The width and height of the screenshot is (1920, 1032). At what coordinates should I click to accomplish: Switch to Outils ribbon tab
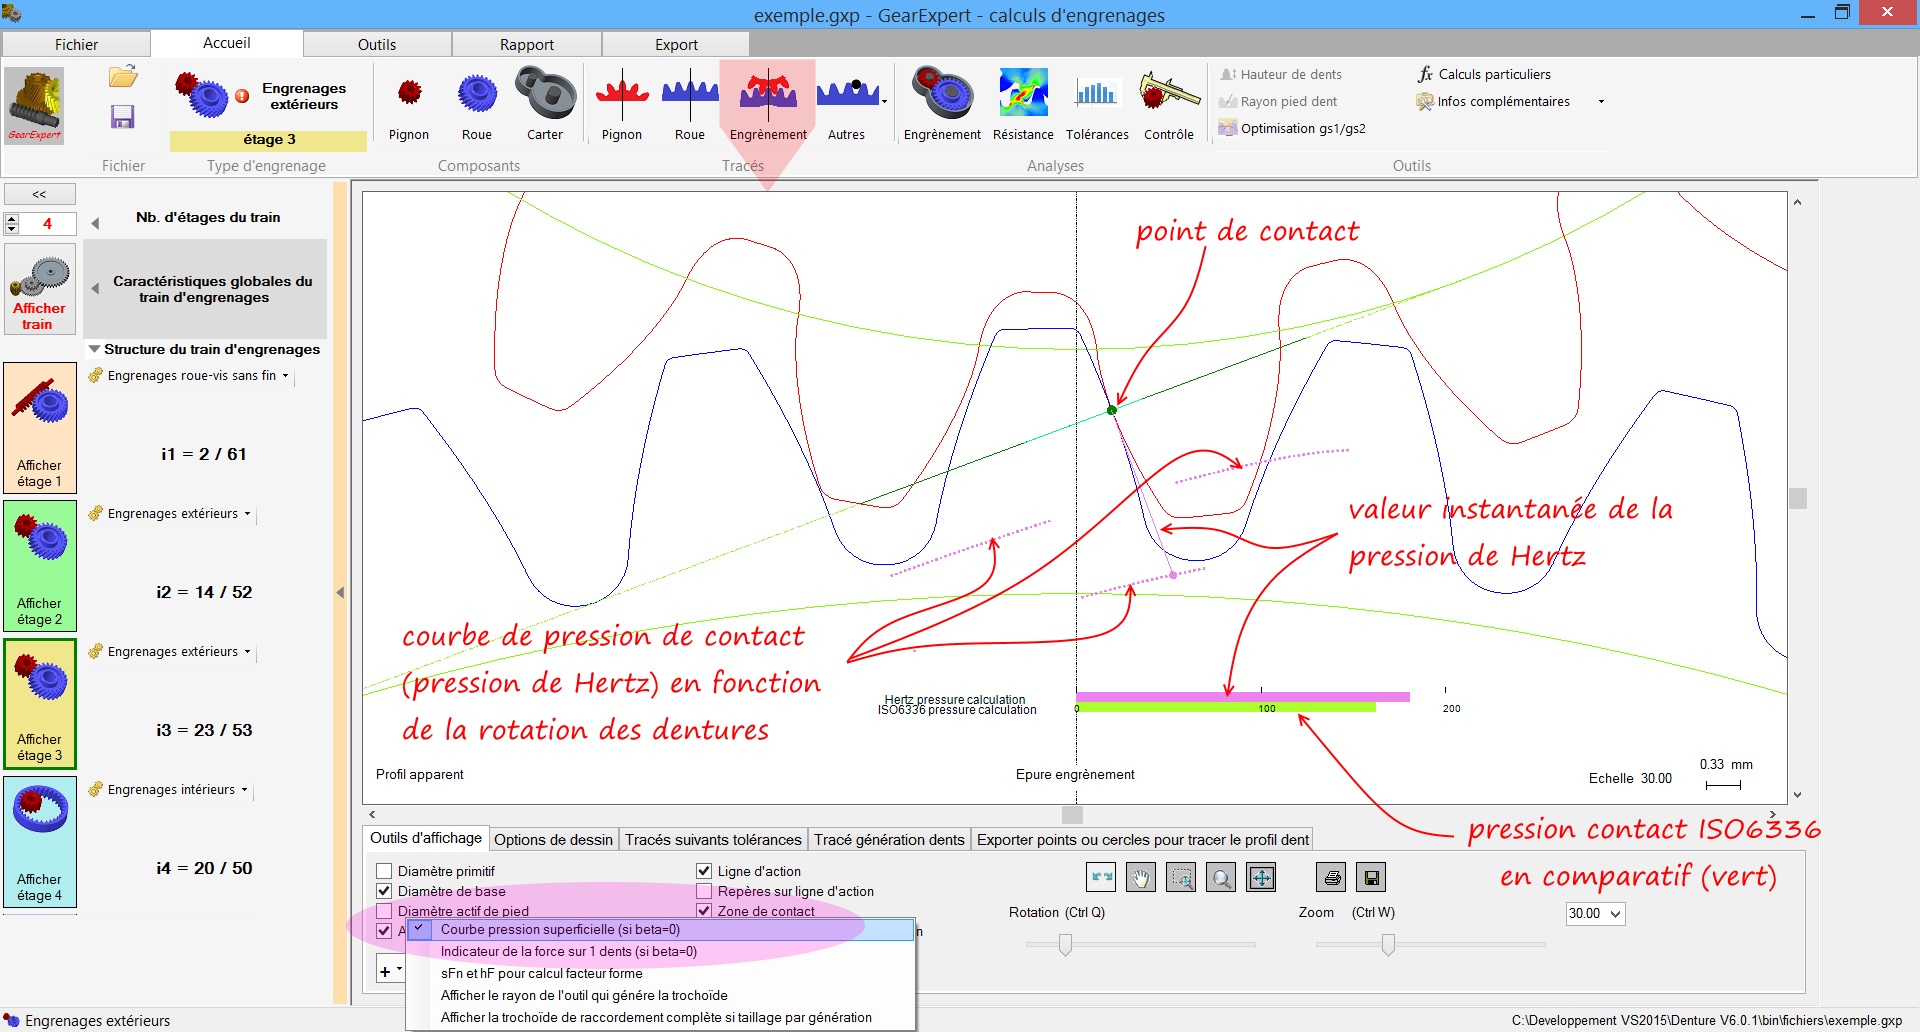point(377,44)
